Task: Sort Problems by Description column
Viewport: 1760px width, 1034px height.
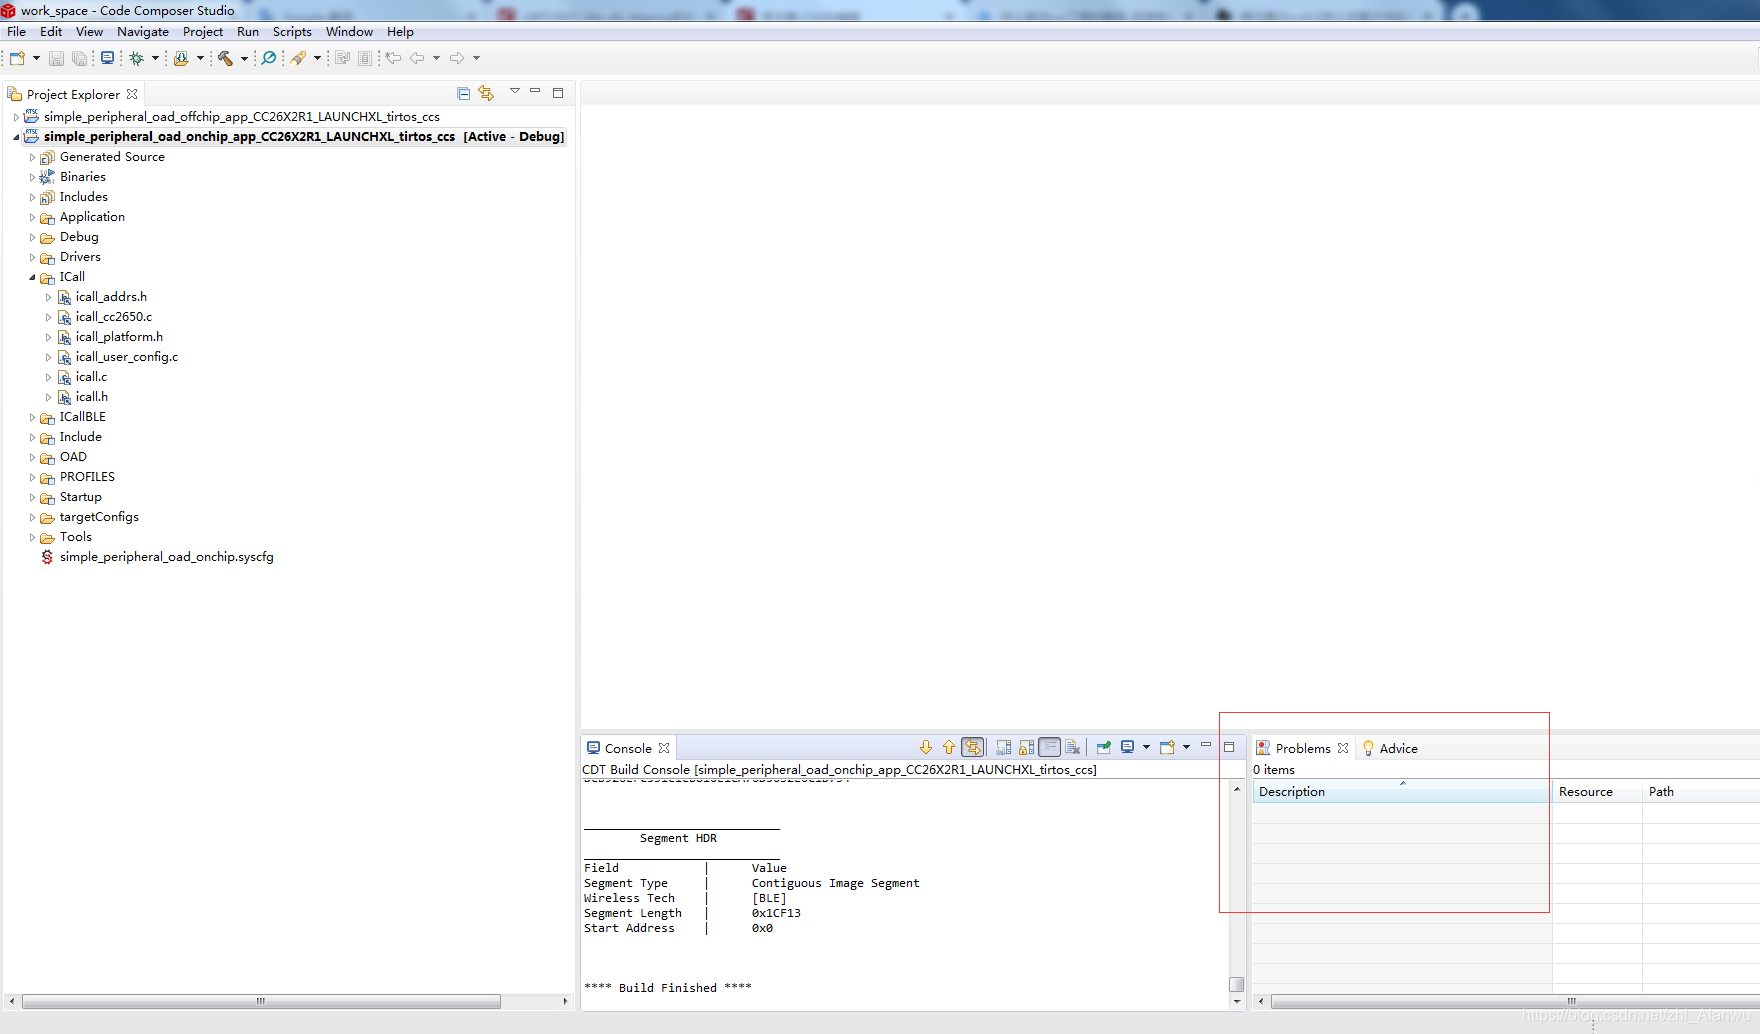Action: click(x=1402, y=792)
